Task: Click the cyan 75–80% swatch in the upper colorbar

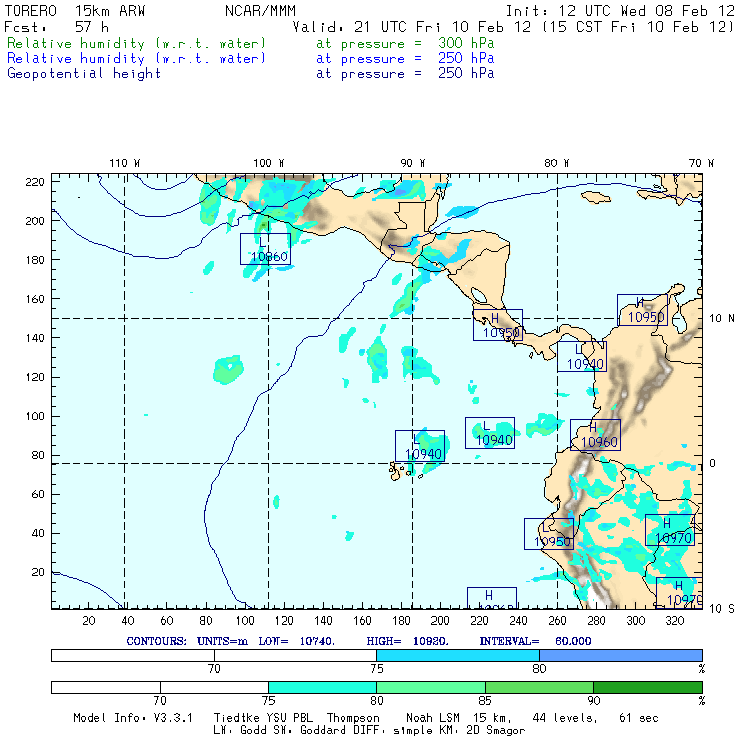Action: tap(458, 655)
